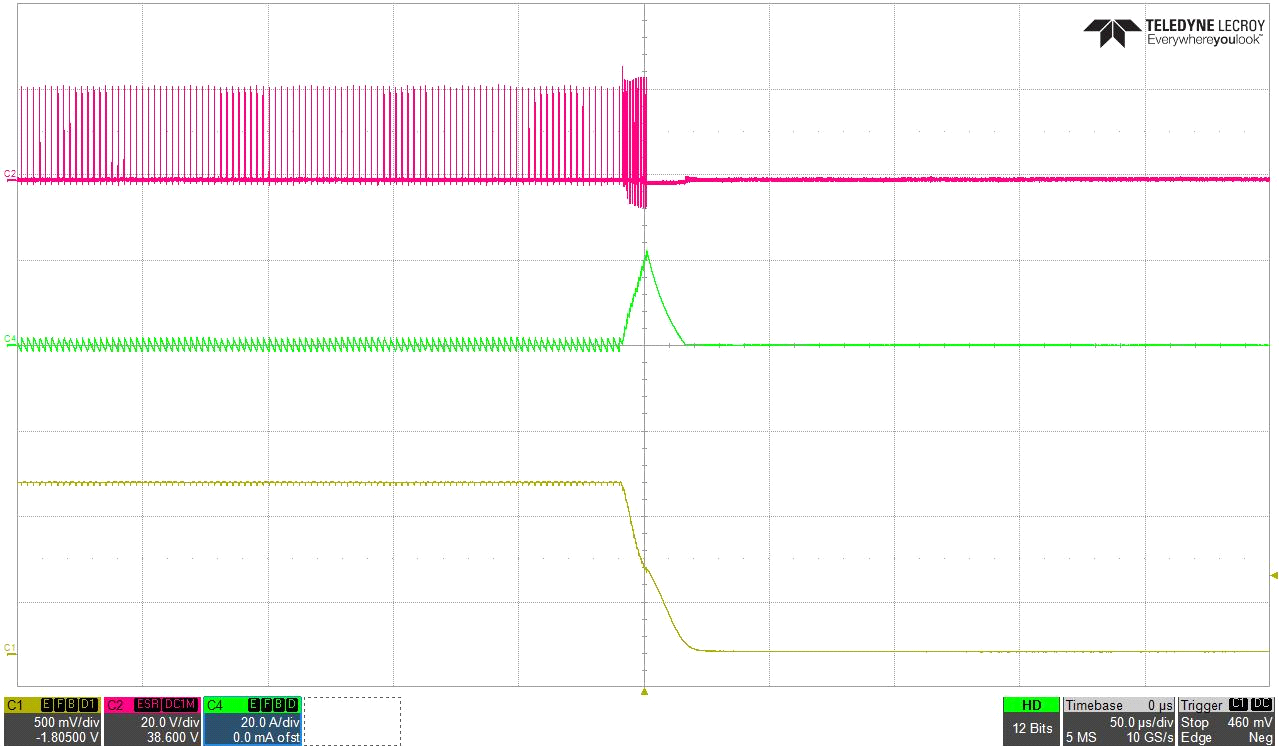
Task: Open the C1 channel descriptor box
Action: 52,721
